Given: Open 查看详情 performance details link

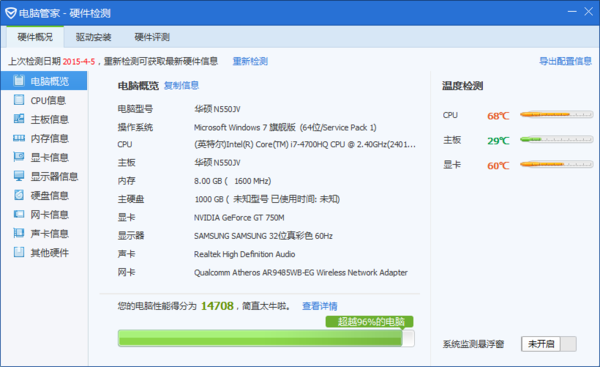Looking at the screenshot, I should (x=320, y=306).
